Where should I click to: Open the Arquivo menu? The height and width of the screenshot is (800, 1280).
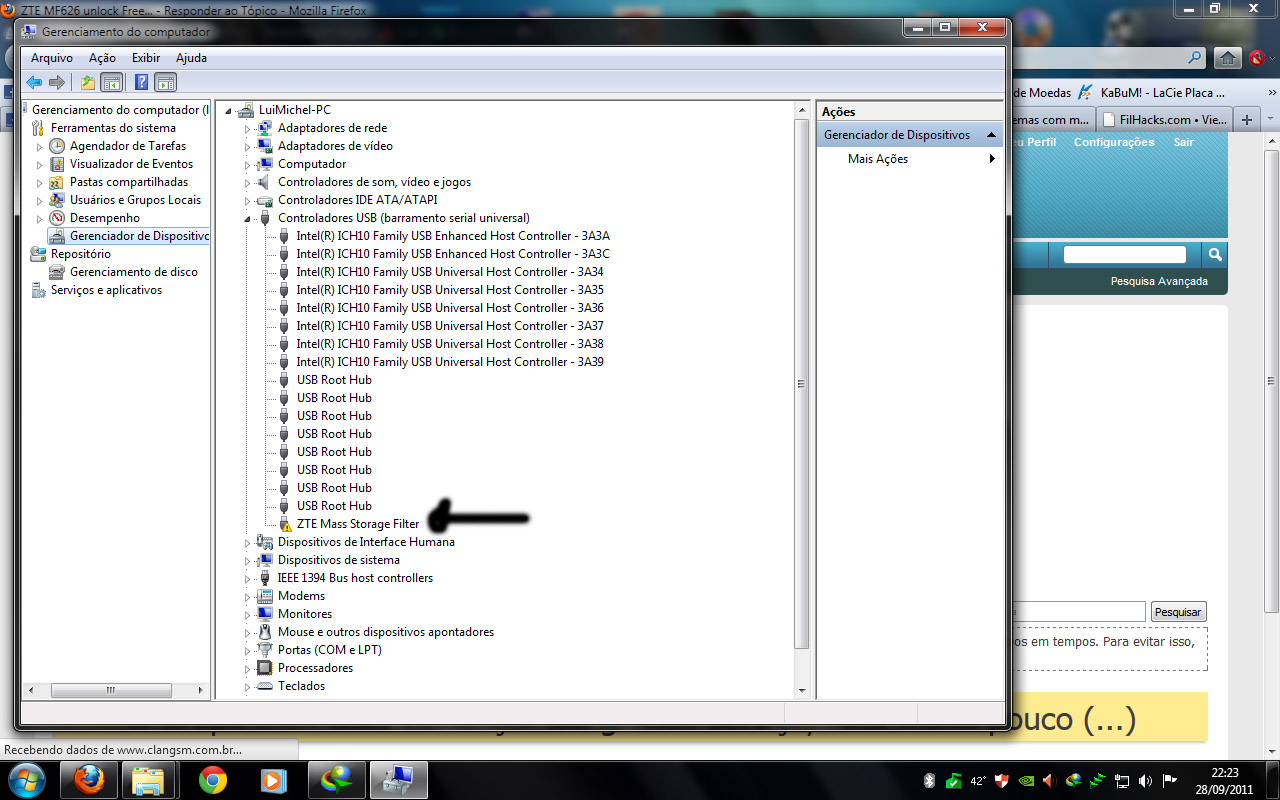[51, 58]
